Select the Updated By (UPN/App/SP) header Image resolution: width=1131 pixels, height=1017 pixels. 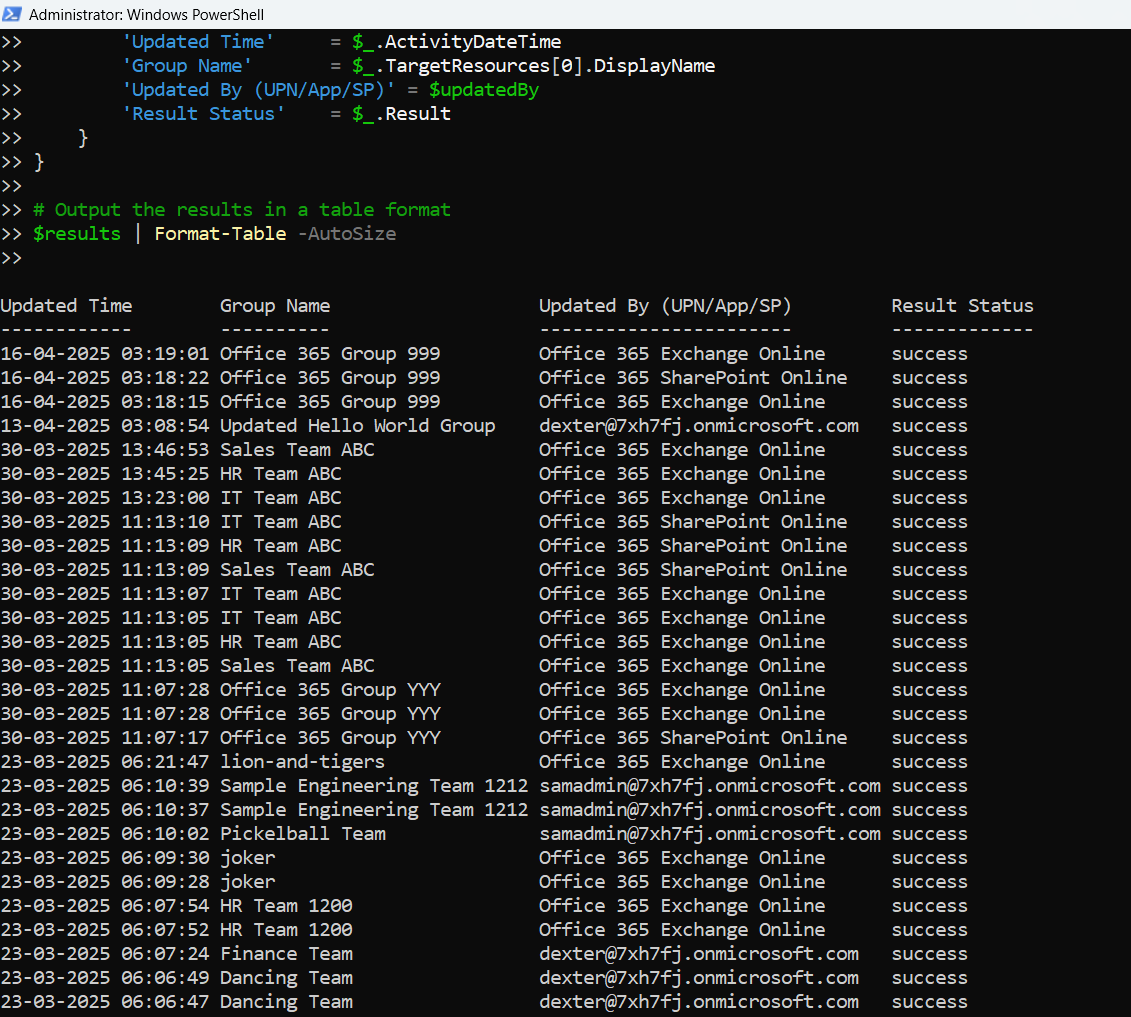pos(665,306)
